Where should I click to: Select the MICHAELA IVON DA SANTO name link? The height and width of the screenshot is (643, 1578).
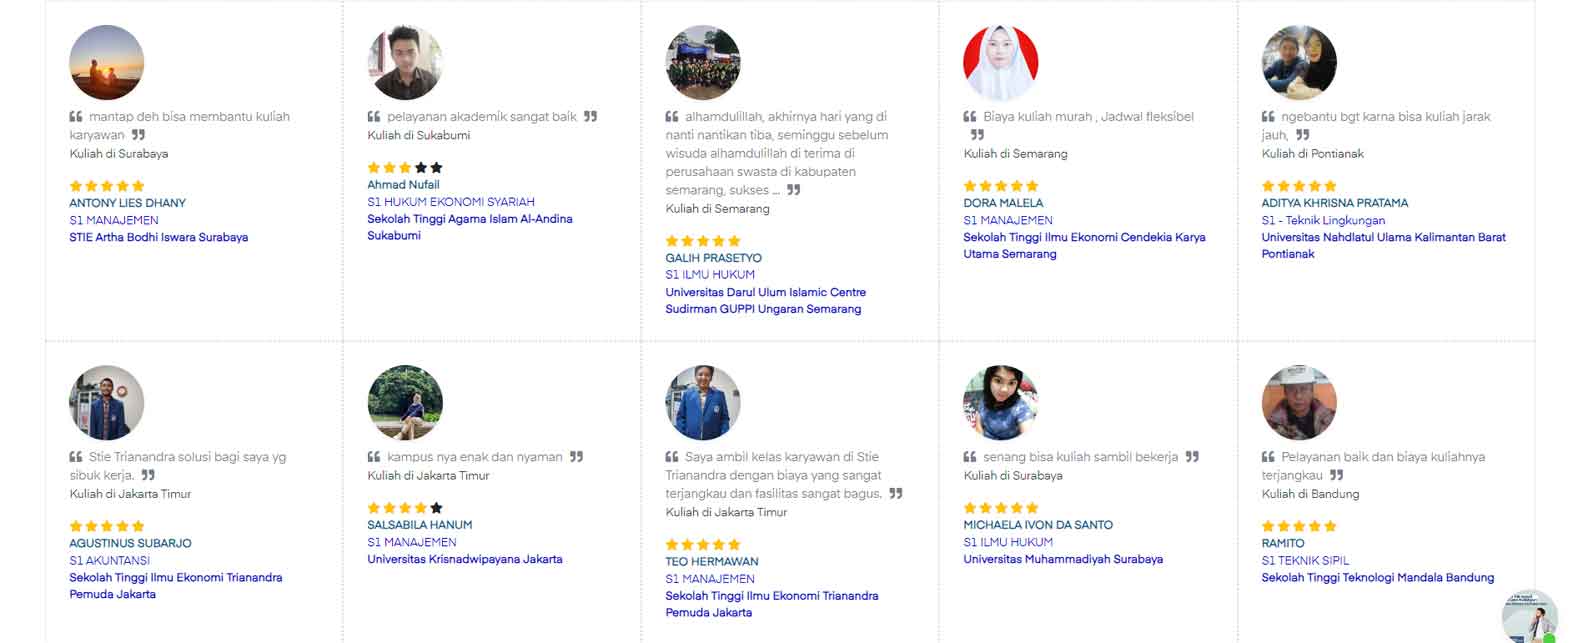[x=1038, y=525]
